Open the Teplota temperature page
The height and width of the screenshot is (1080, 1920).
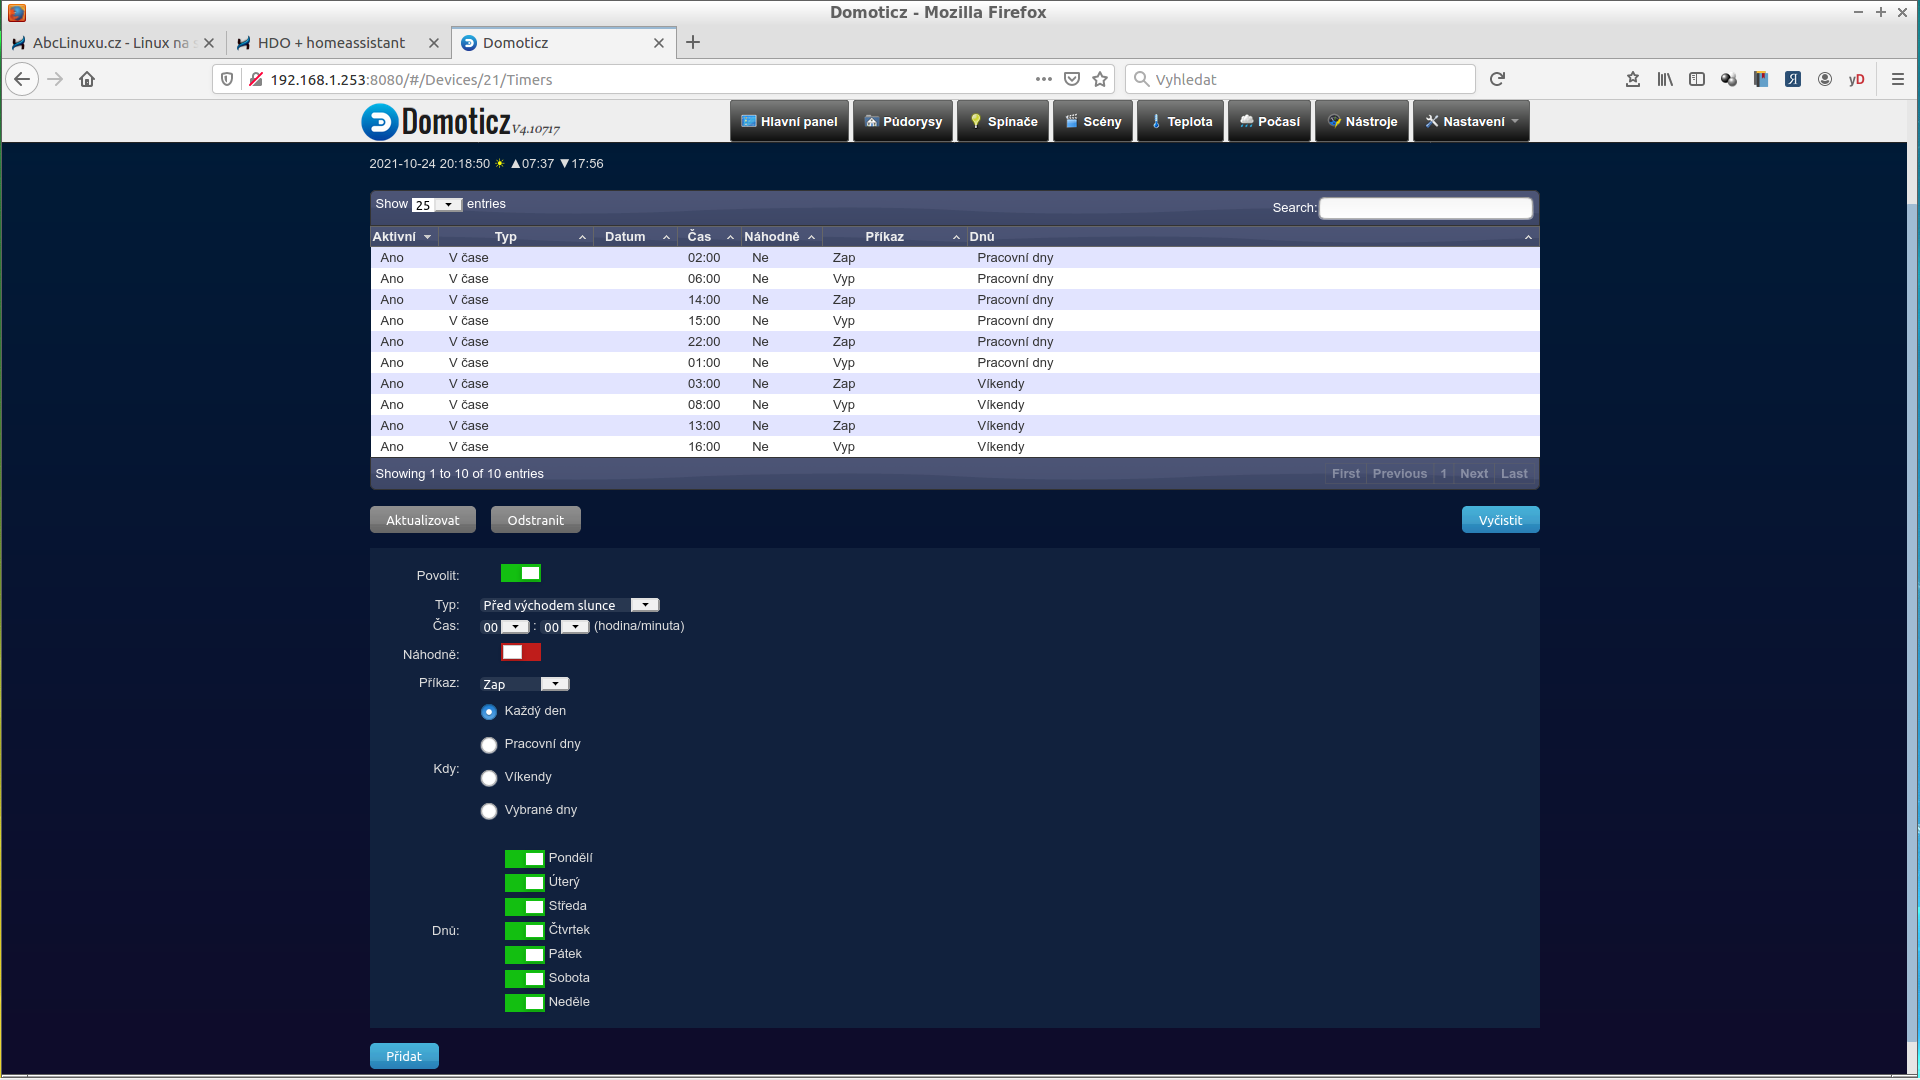(x=1181, y=121)
